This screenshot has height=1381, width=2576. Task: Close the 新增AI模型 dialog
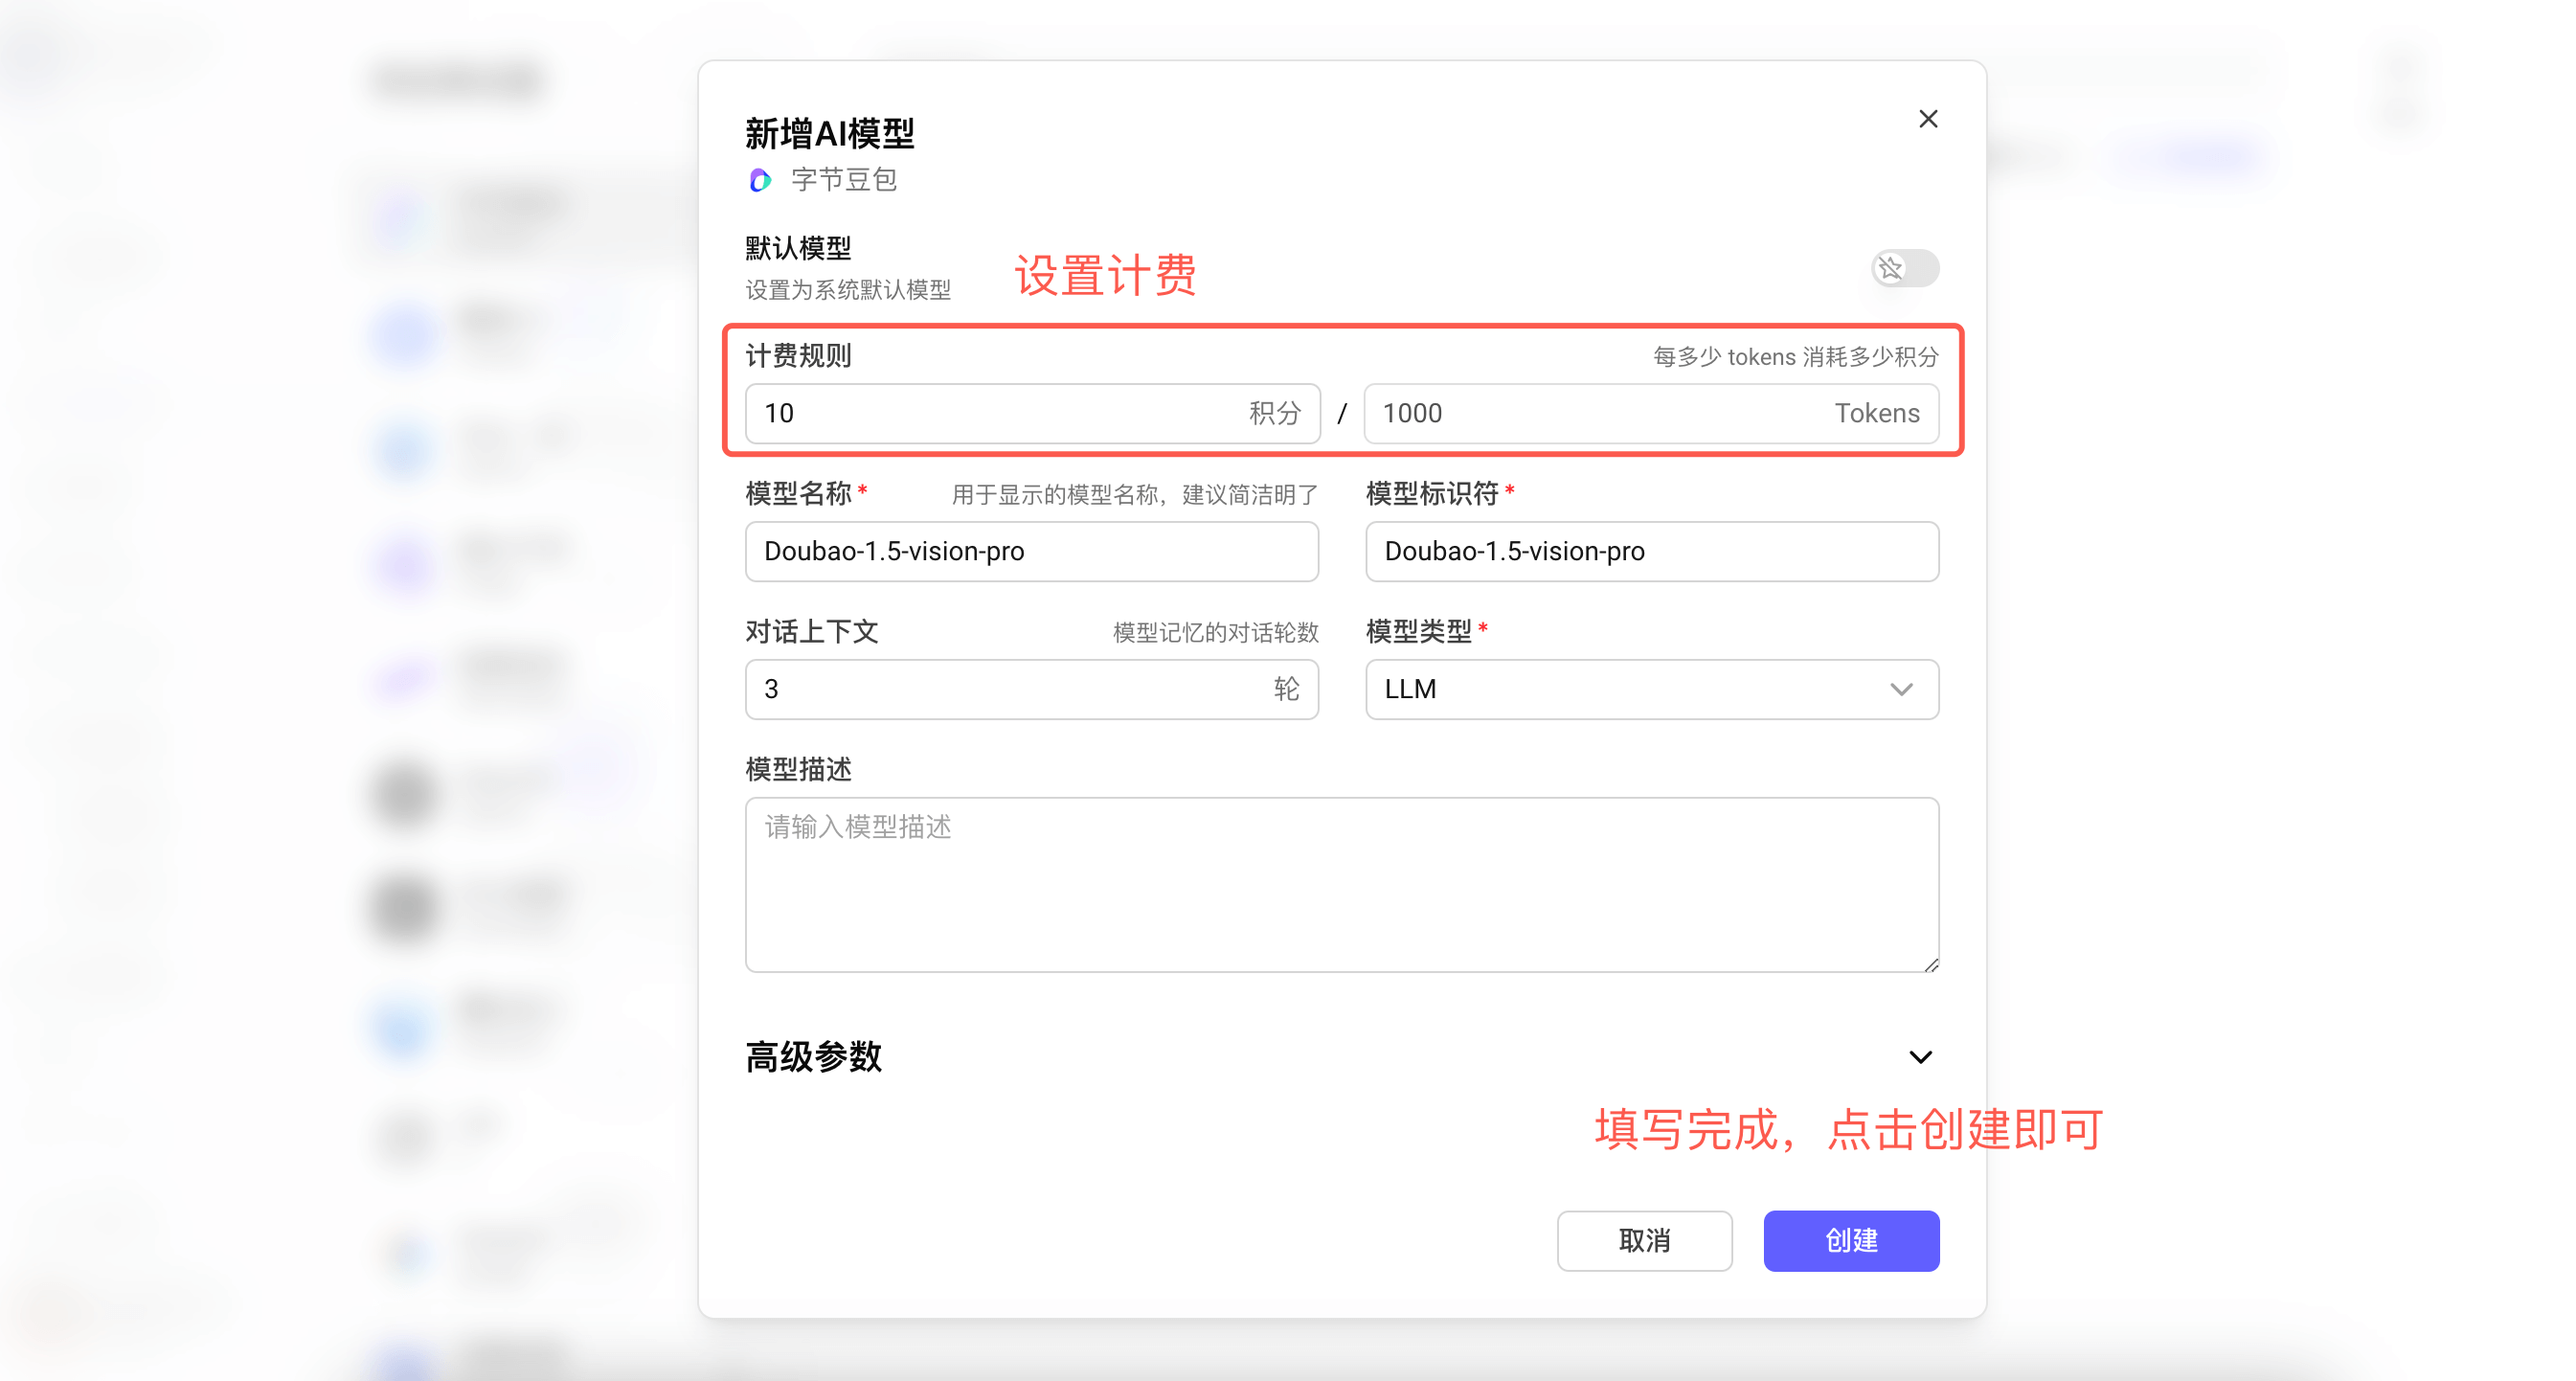(x=1928, y=119)
